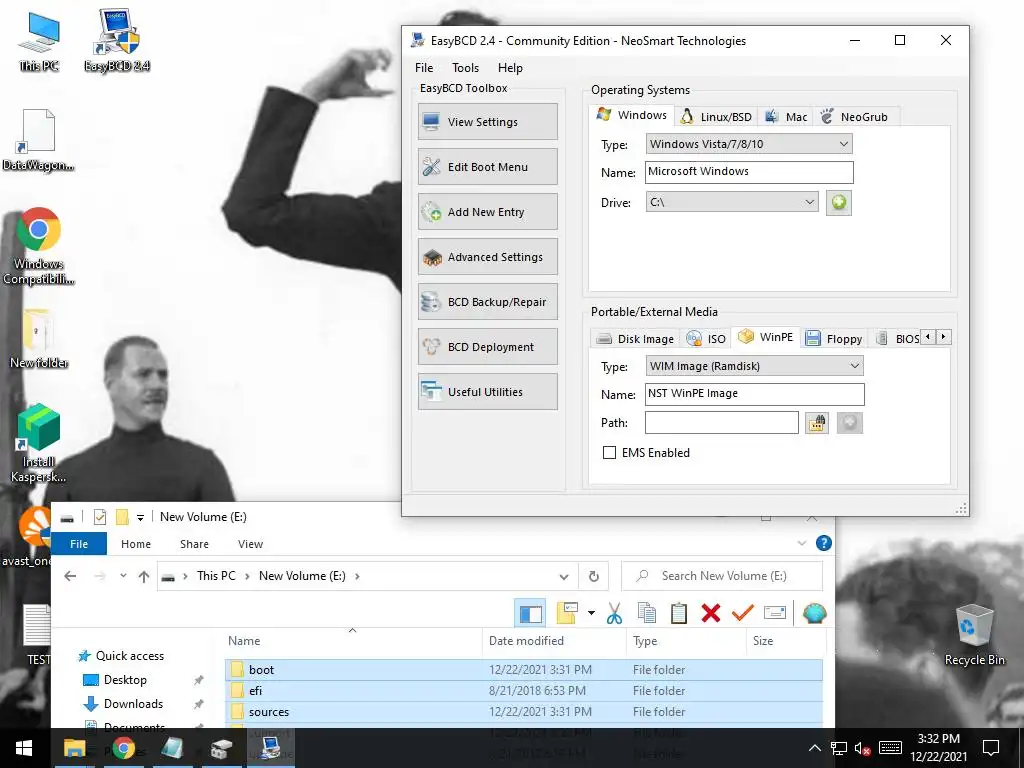The height and width of the screenshot is (768, 1024).
Task: Select the WinPE media tab
Action: pos(765,337)
